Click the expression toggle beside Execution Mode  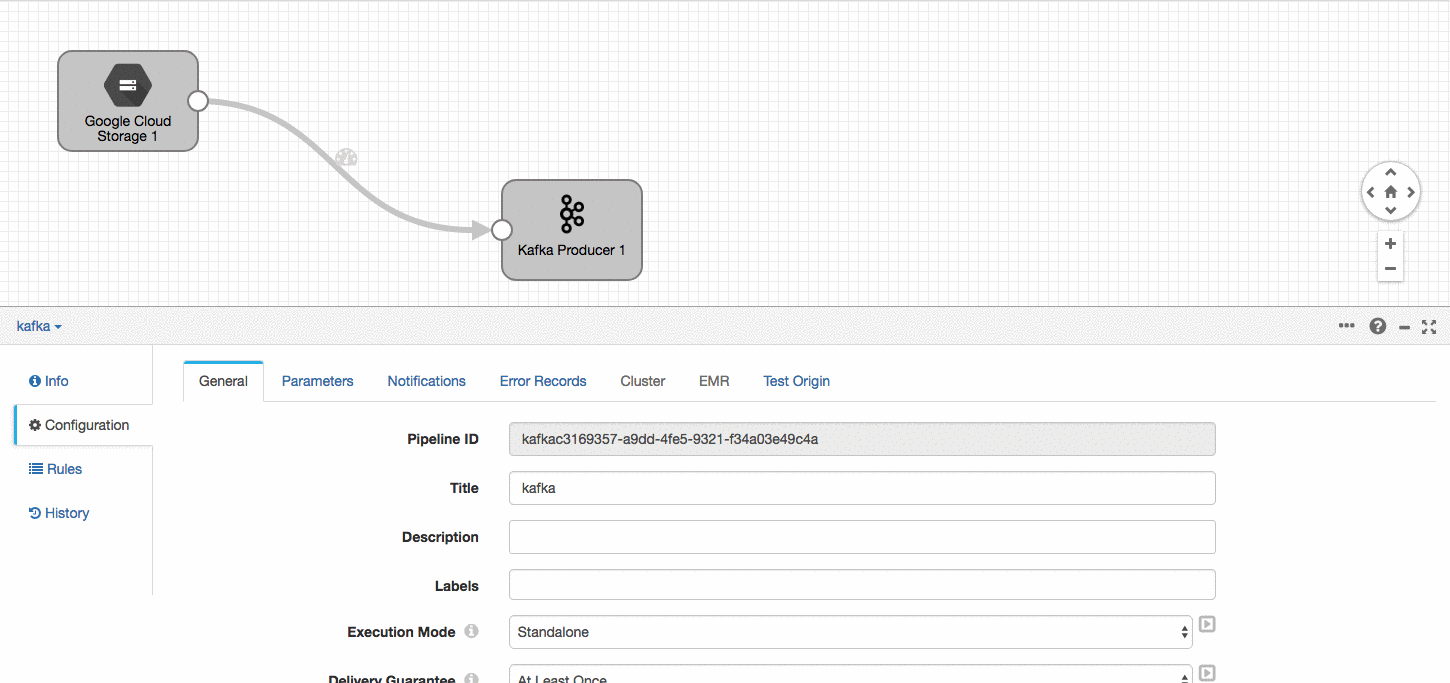[1207, 624]
